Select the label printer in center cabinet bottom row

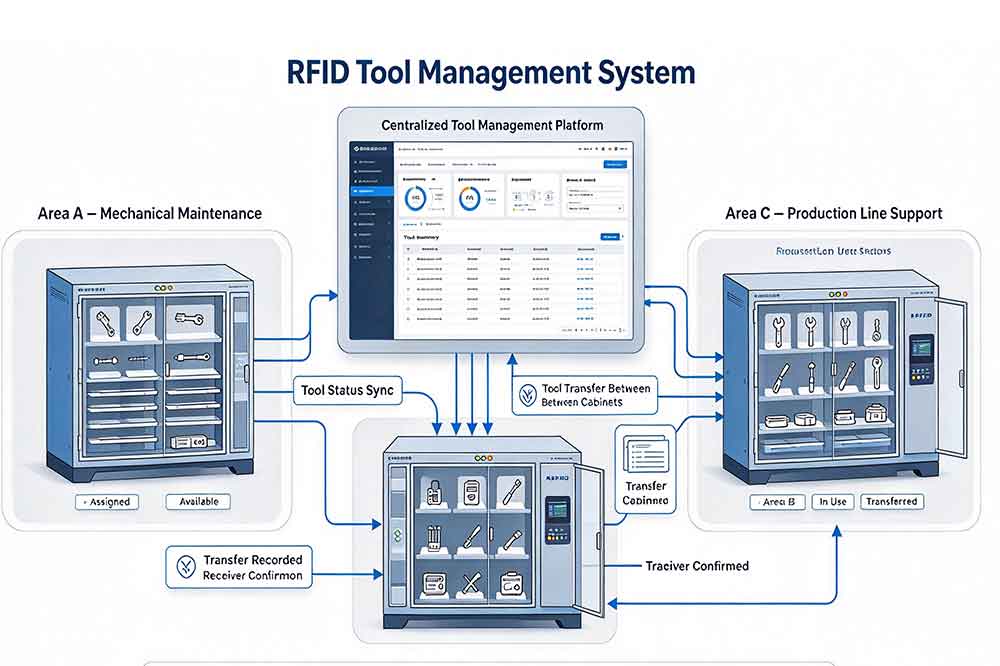(434, 584)
